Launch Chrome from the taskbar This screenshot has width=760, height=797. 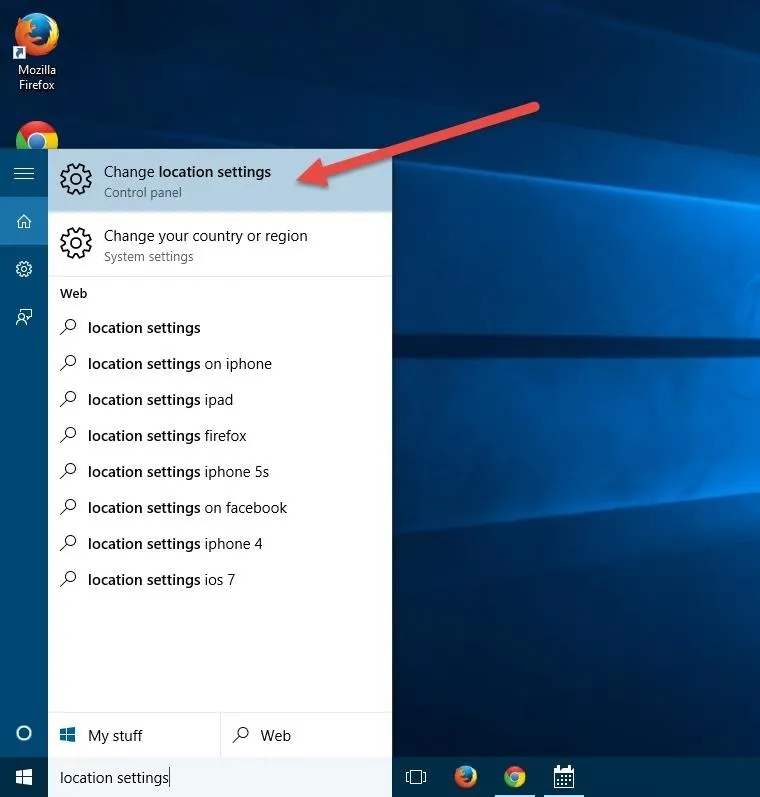[514, 777]
